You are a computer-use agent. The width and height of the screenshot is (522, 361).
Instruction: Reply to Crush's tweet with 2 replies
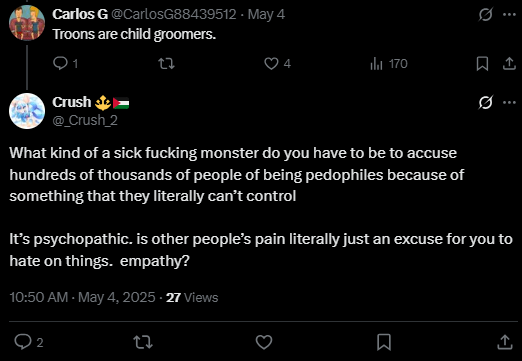point(29,342)
